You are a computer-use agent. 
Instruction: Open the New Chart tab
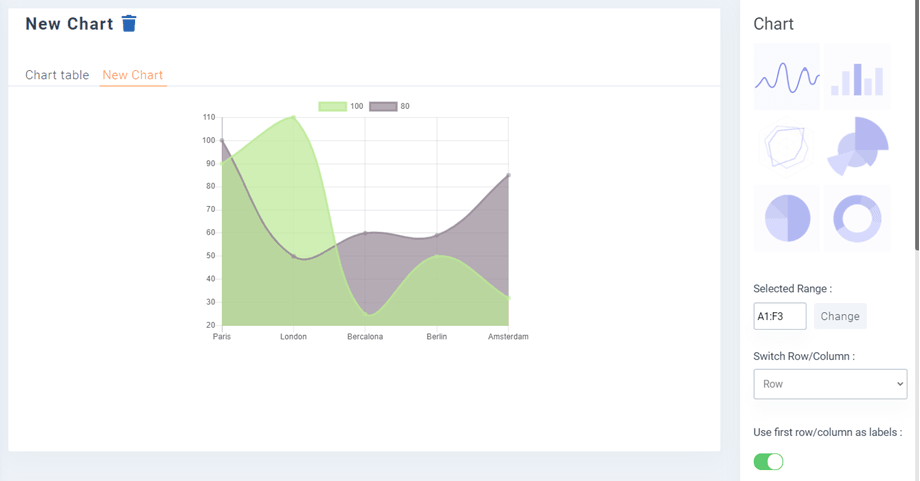[132, 75]
